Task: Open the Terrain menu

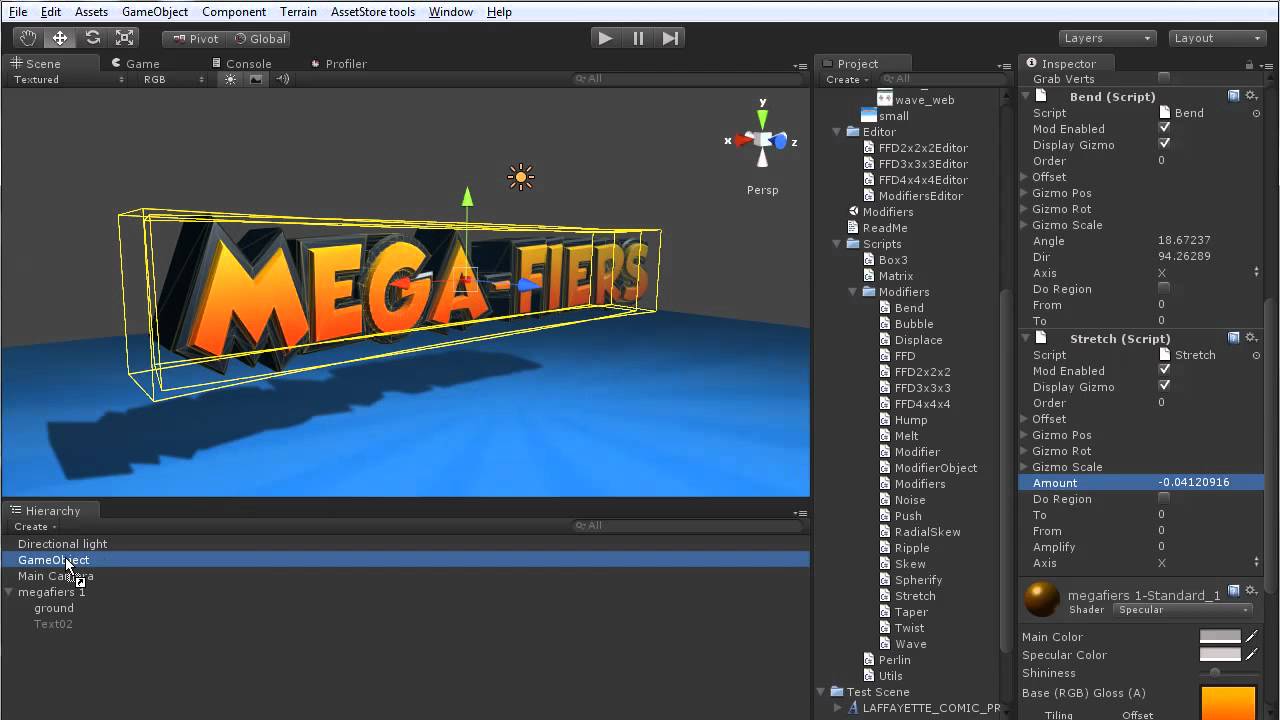Action: [x=298, y=12]
